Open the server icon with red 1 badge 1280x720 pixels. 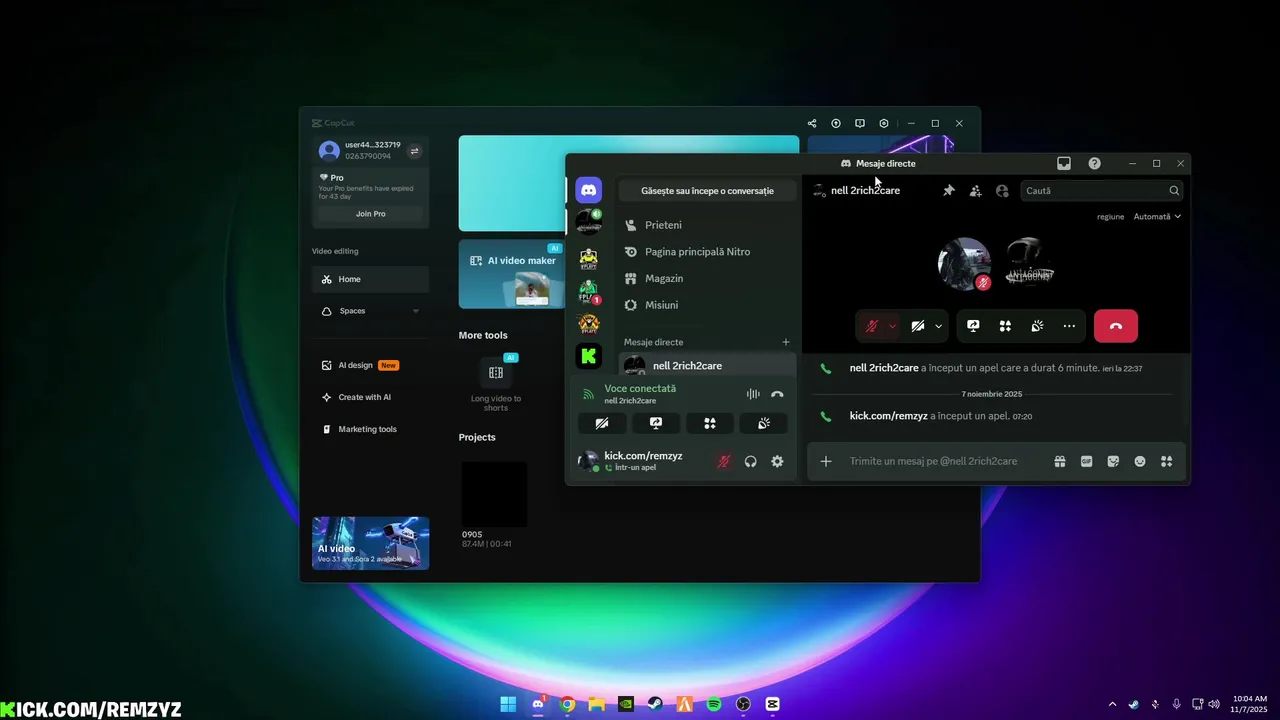coord(588,290)
